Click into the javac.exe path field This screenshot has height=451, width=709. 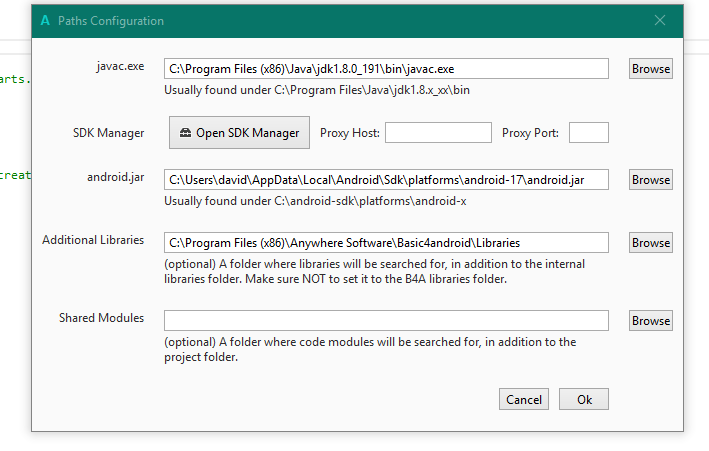point(386,69)
